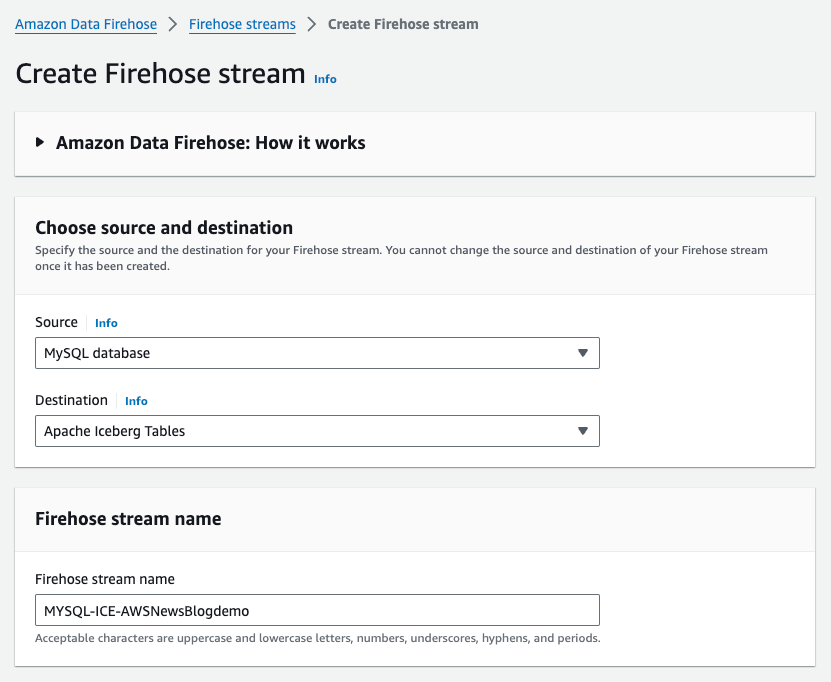Click the 'Choose source and destination' section heading

click(x=164, y=228)
